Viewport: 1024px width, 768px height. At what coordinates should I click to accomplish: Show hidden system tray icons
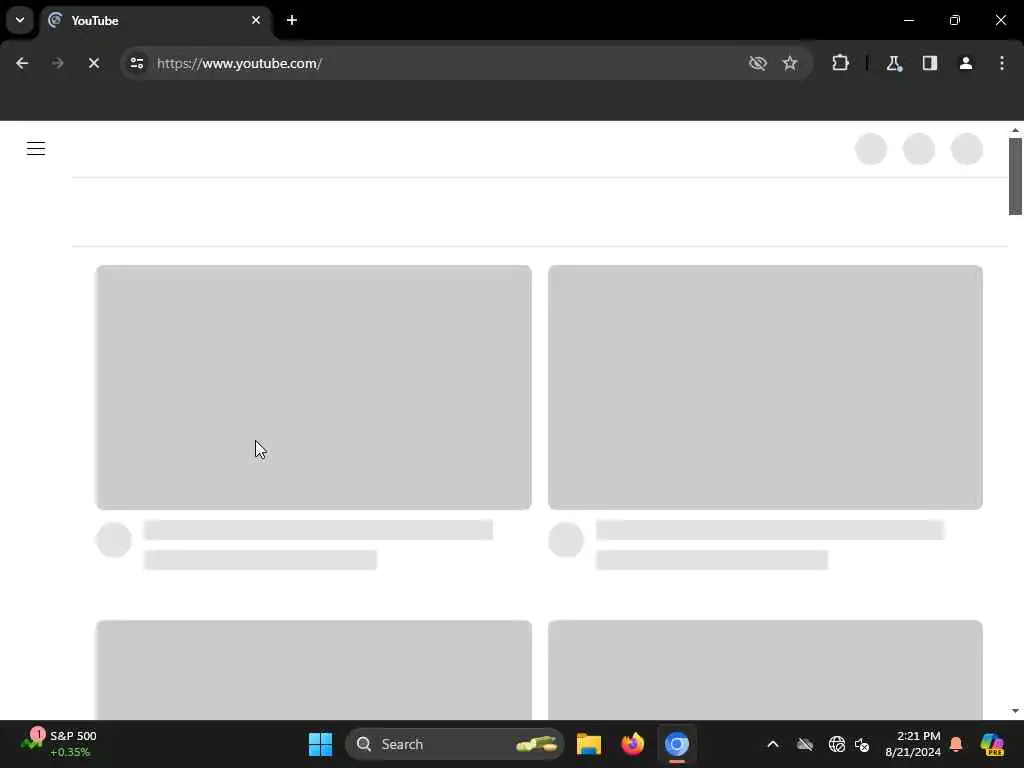coord(773,744)
